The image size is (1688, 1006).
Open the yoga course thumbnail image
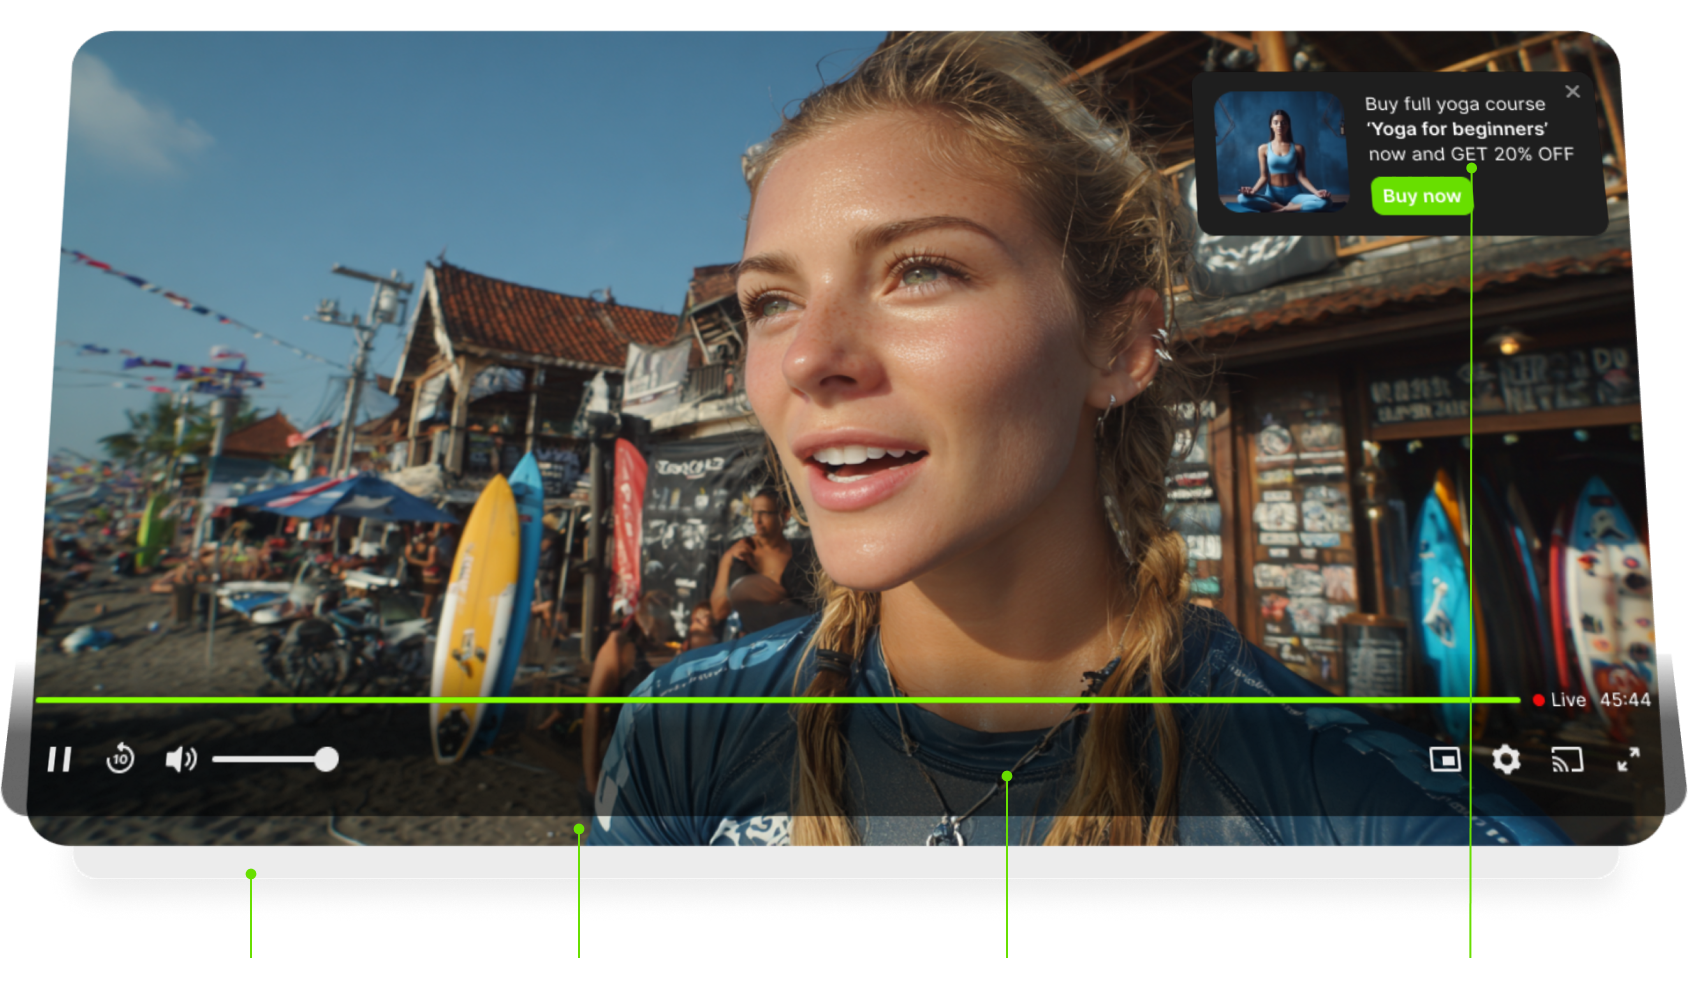[1281, 152]
